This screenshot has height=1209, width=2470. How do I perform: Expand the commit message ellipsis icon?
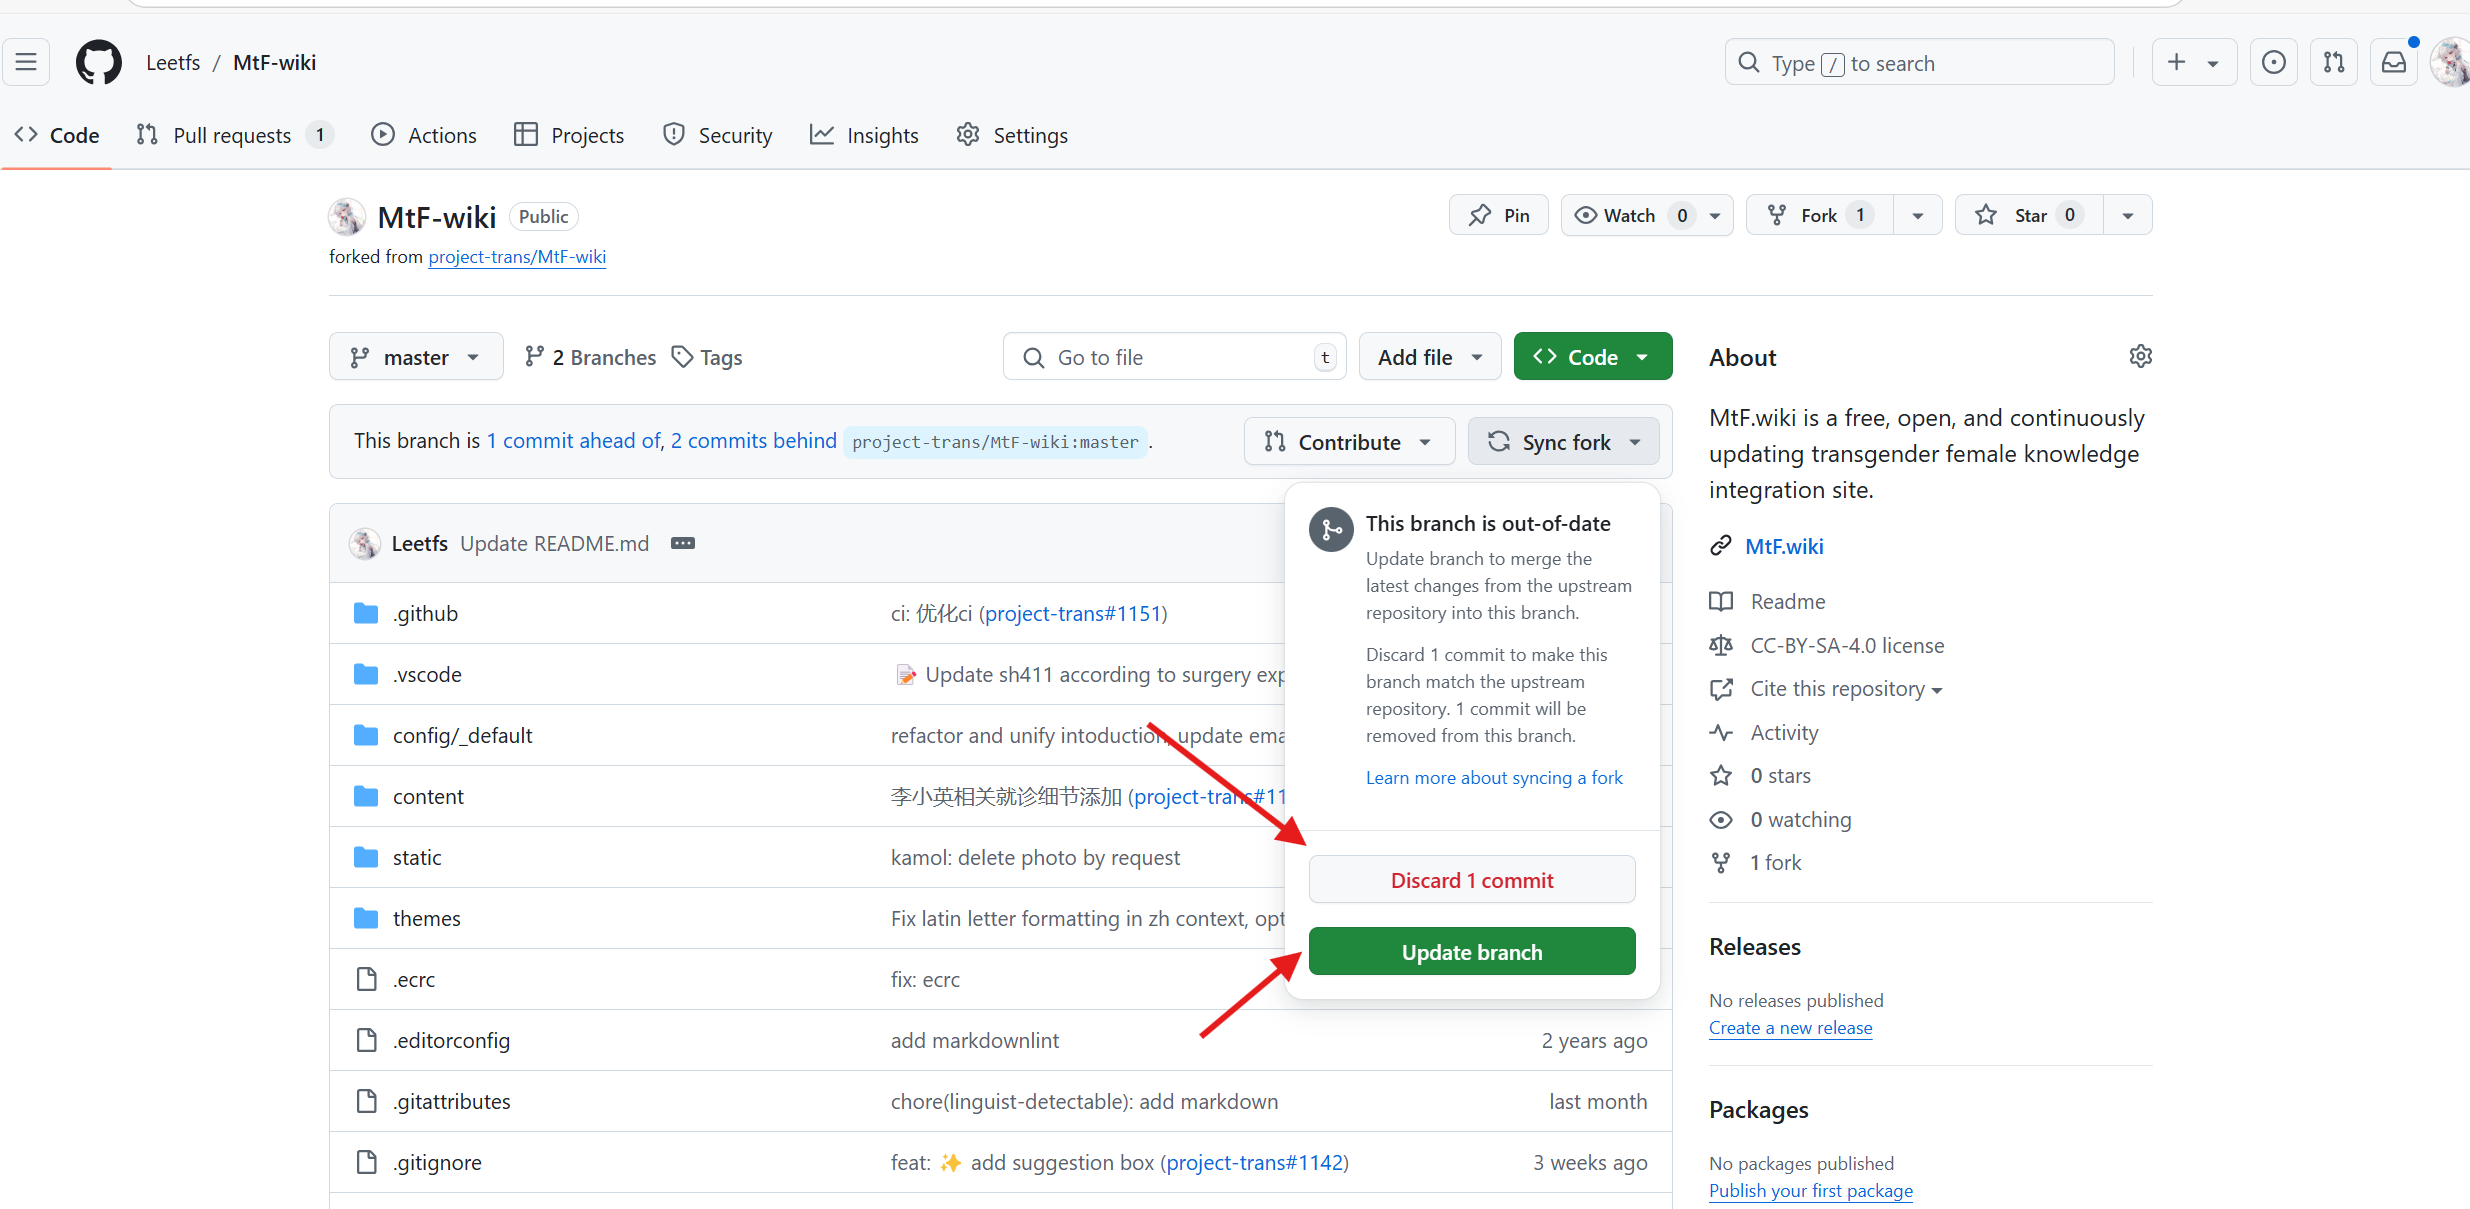click(682, 543)
